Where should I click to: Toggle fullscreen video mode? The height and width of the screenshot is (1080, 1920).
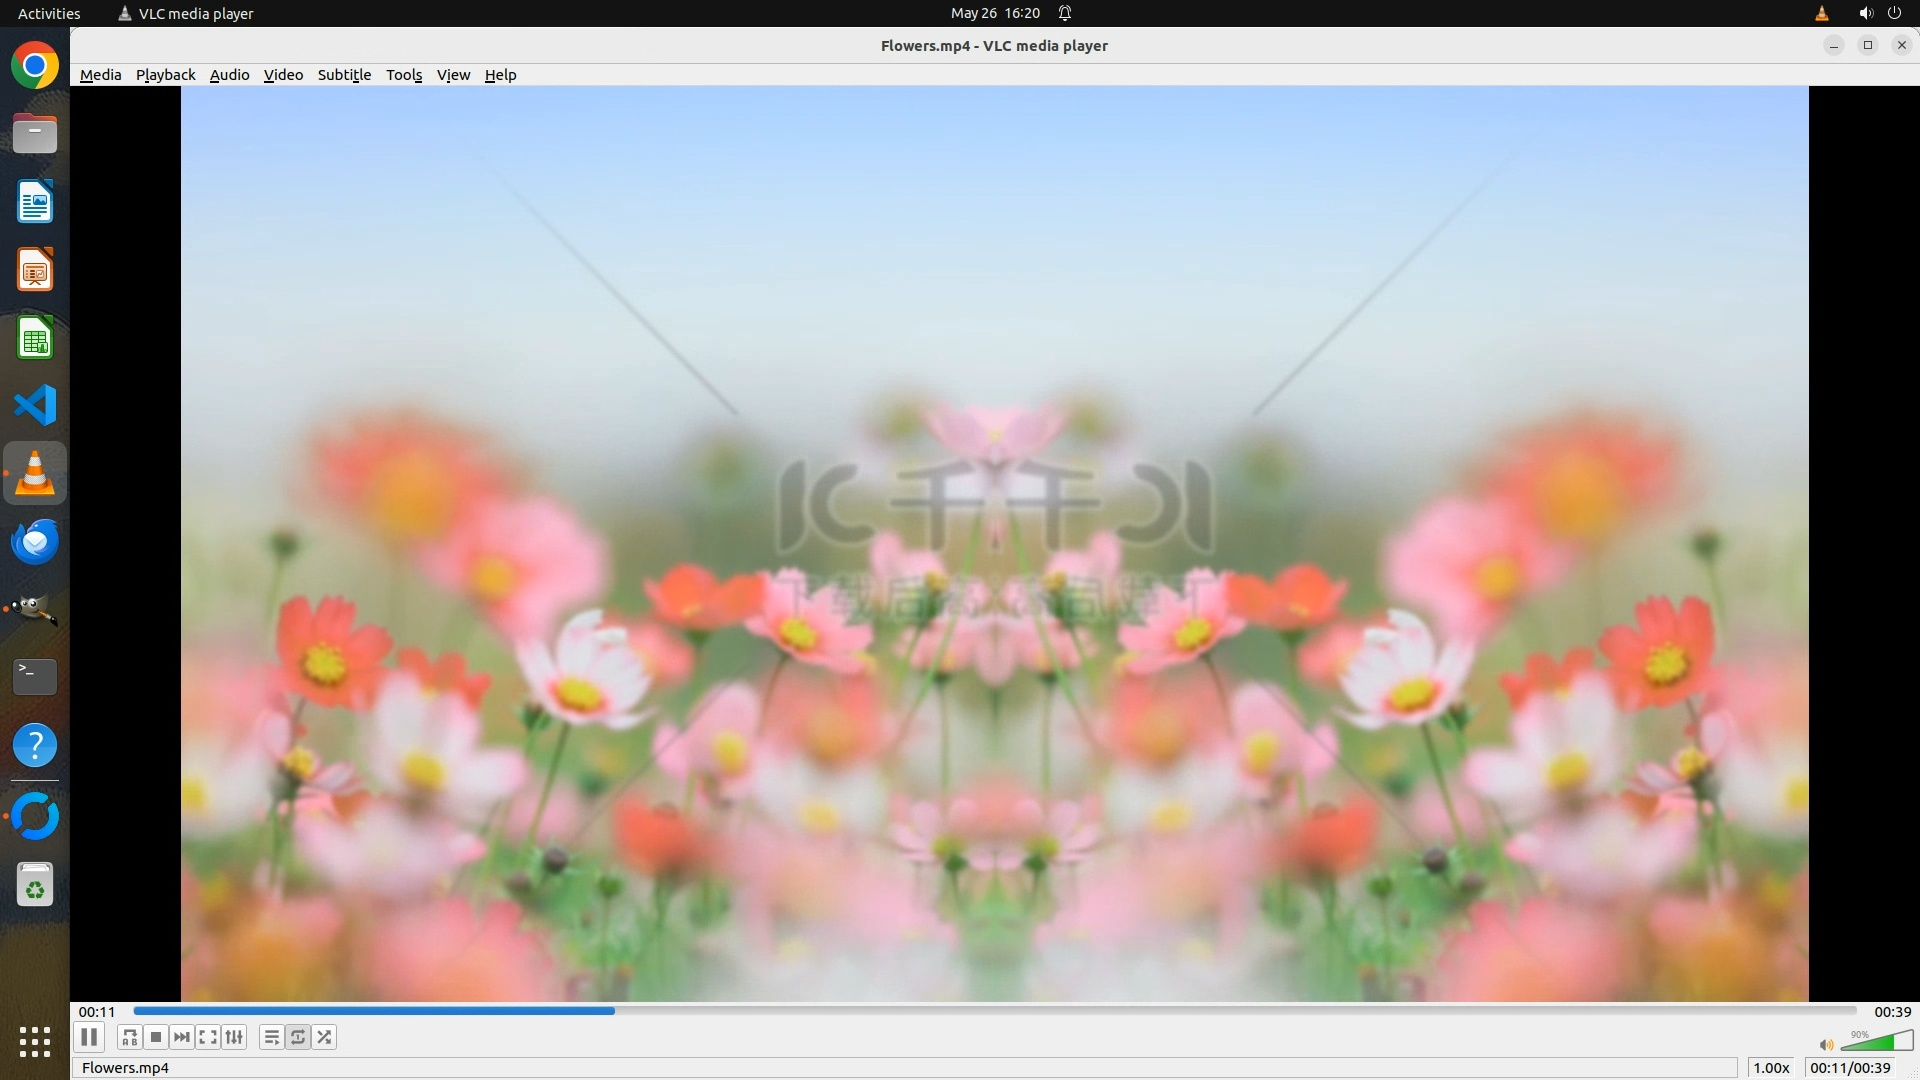click(208, 1037)
